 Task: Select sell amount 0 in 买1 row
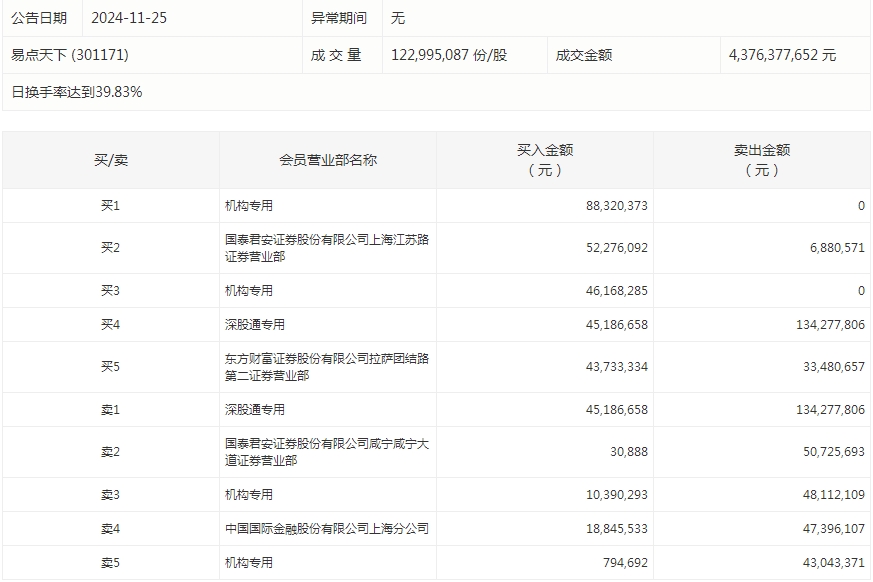point(861,206)
